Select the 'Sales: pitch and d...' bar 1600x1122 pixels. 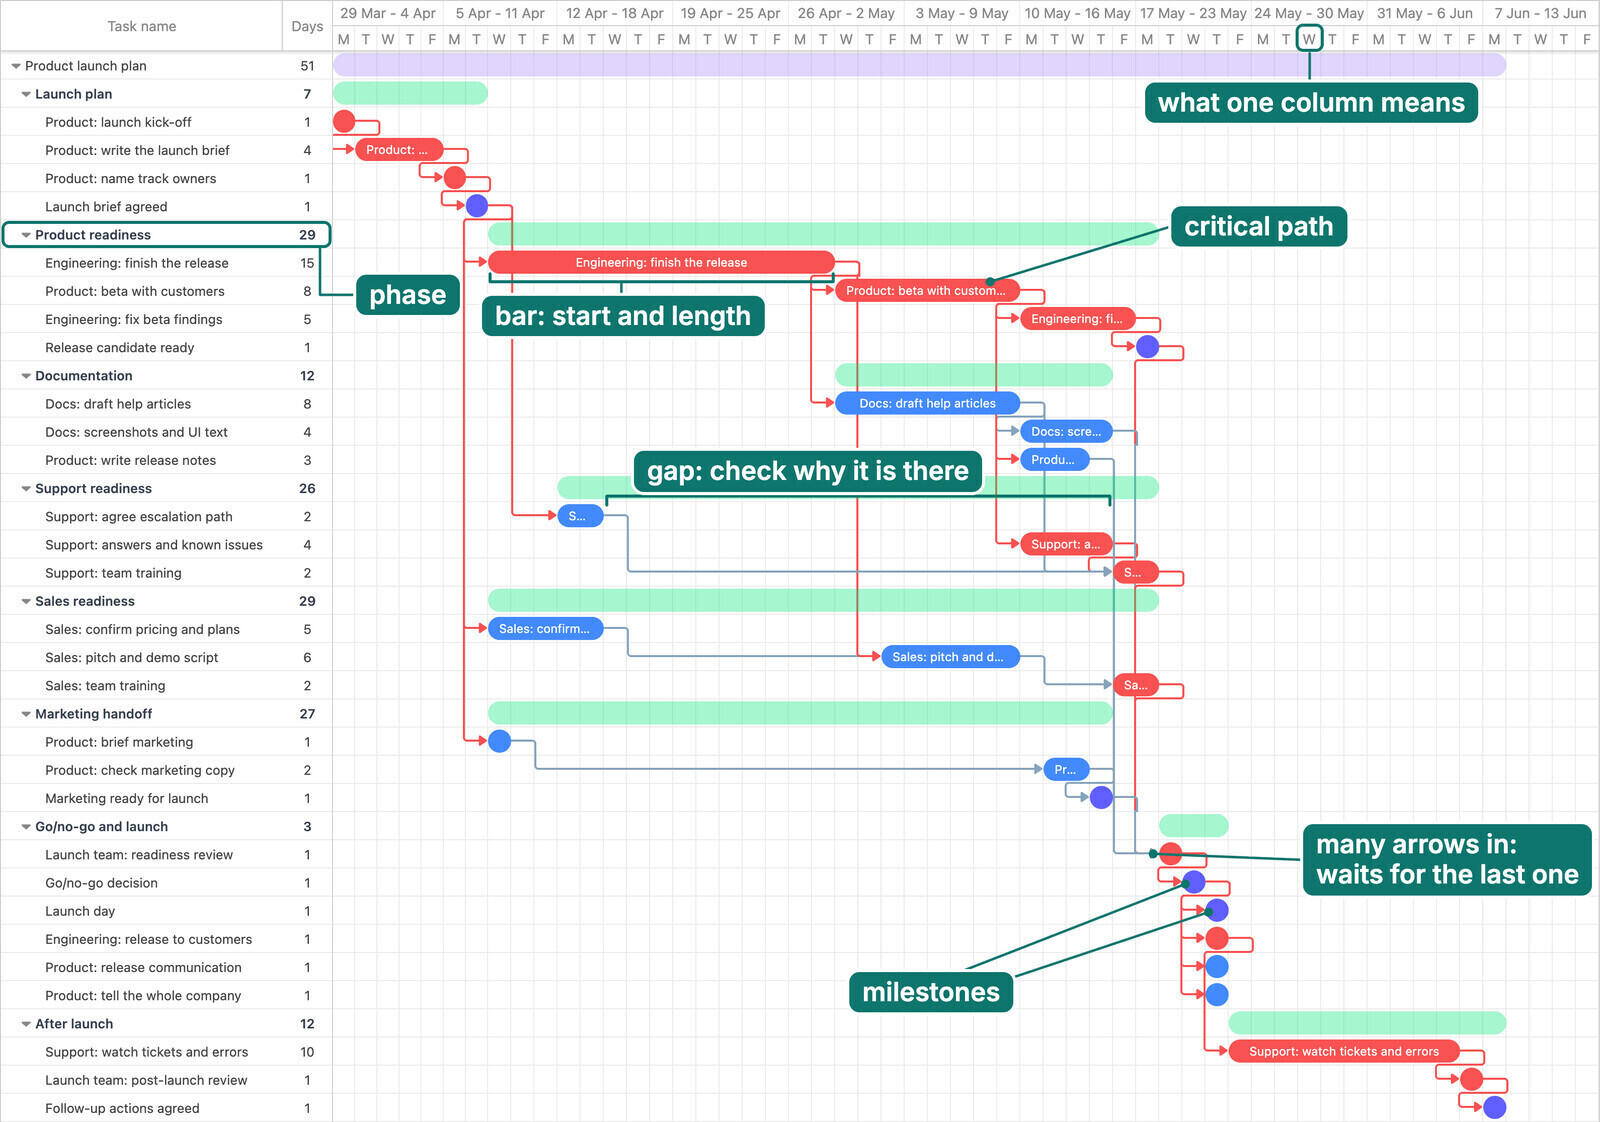[x=950, y=657]
